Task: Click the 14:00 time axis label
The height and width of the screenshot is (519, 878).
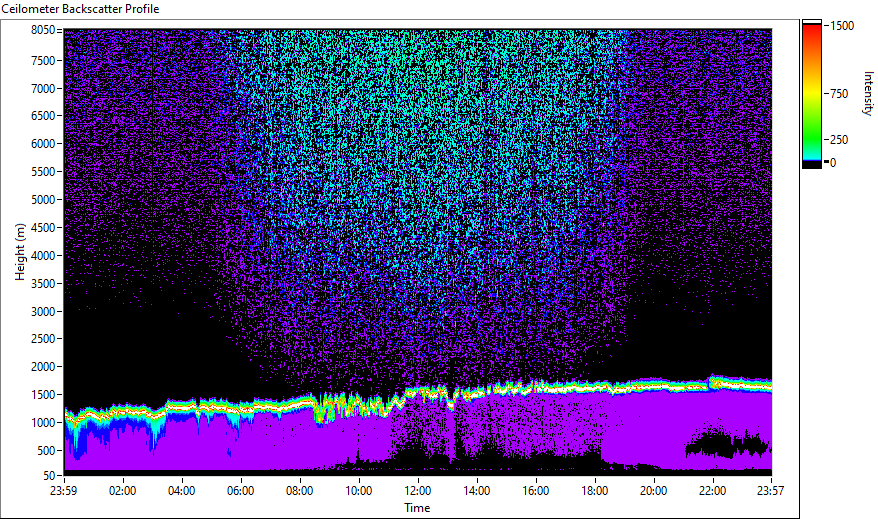Action: [477, 491]
